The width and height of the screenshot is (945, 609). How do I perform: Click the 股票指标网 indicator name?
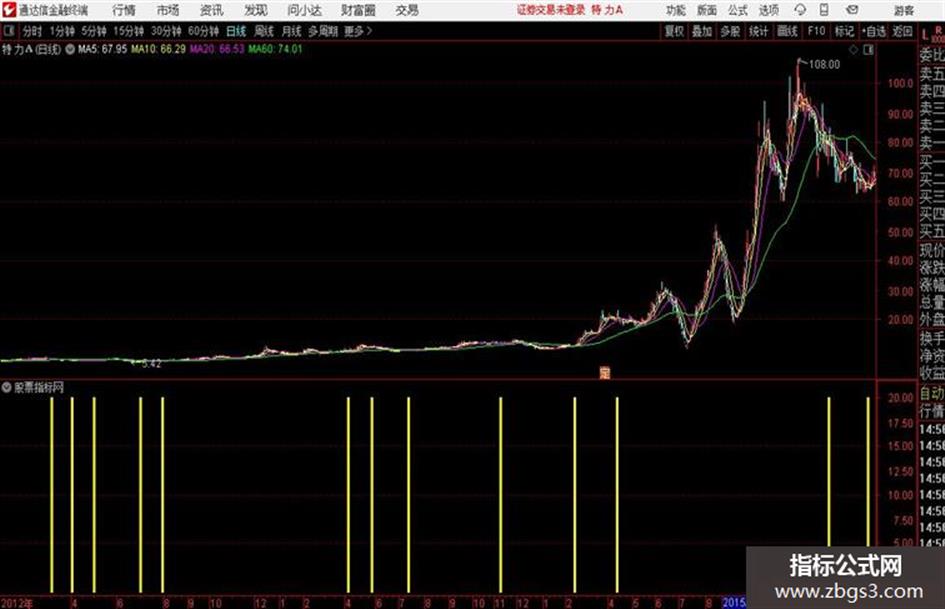click(x=39, y=388)
